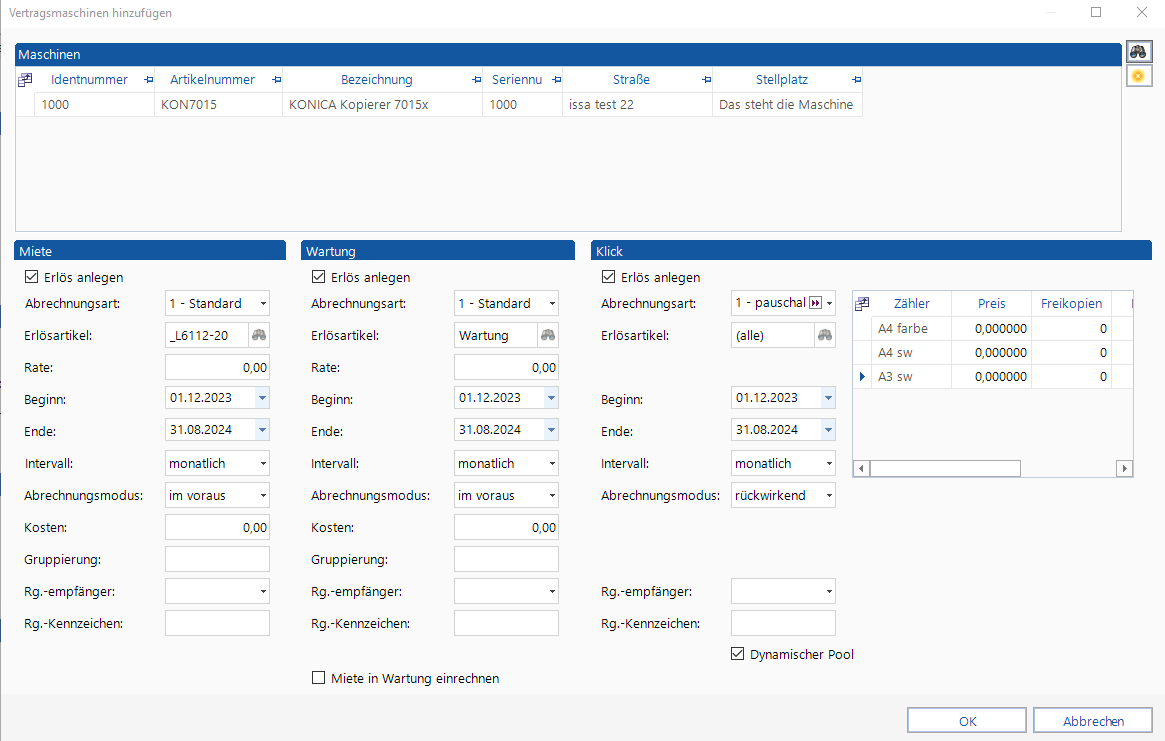Click the Preis column header
The width and height of the screenshot is (1165, 741).
(x=991, y=303)
